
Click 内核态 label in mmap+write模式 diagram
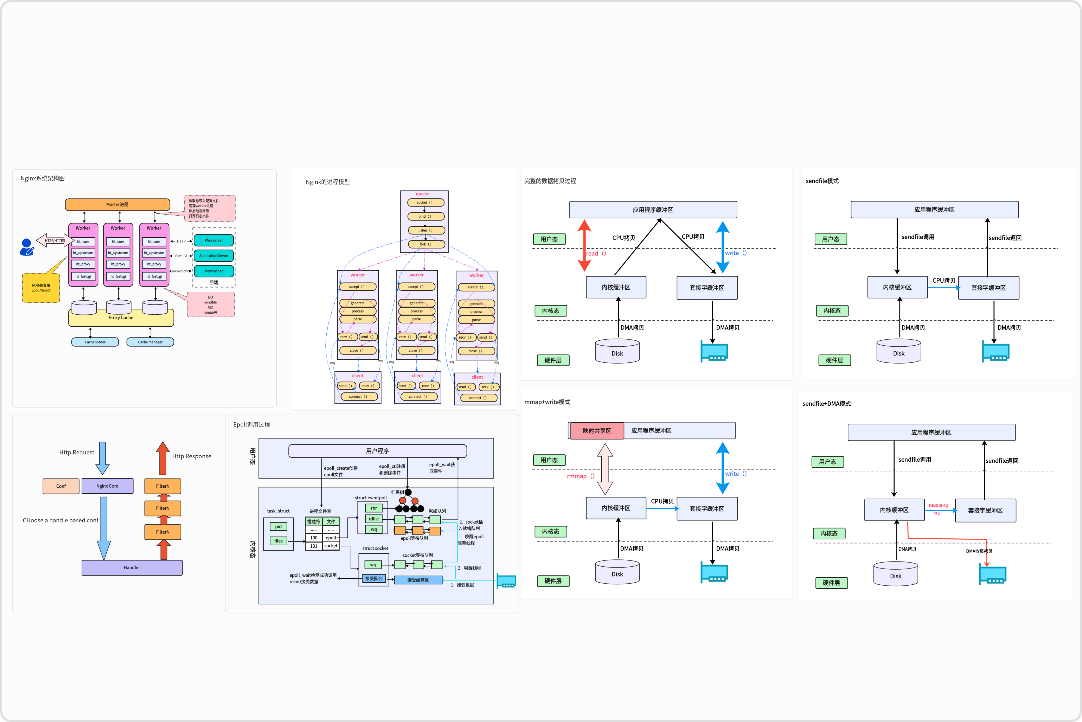[550, 531]
